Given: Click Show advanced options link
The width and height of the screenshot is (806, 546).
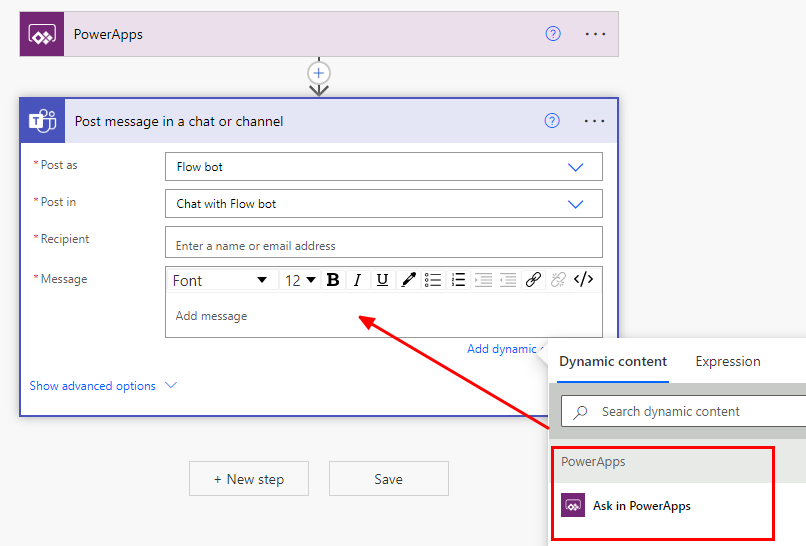Looking at the screenshot, I should (93, 386).
